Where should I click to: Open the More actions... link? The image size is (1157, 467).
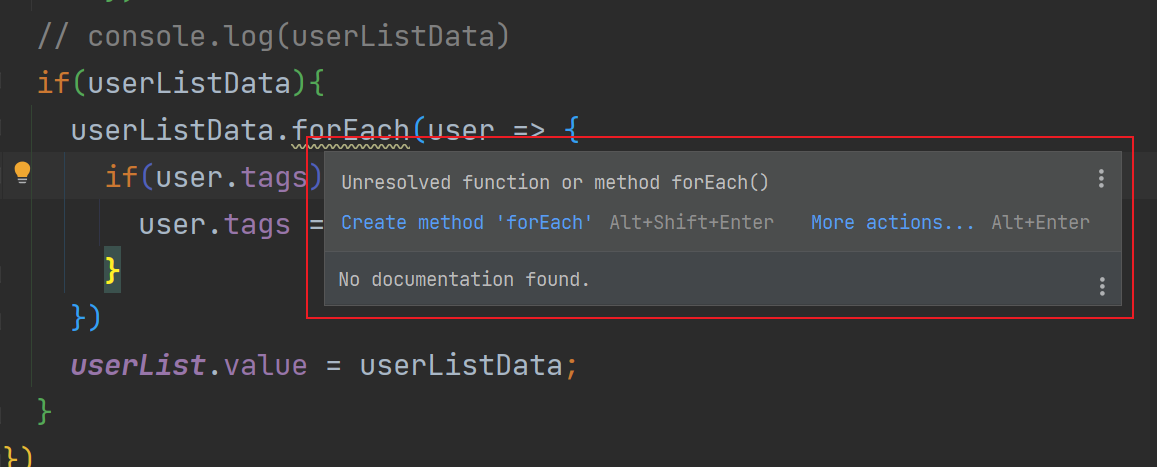click(x=893, y=222)
